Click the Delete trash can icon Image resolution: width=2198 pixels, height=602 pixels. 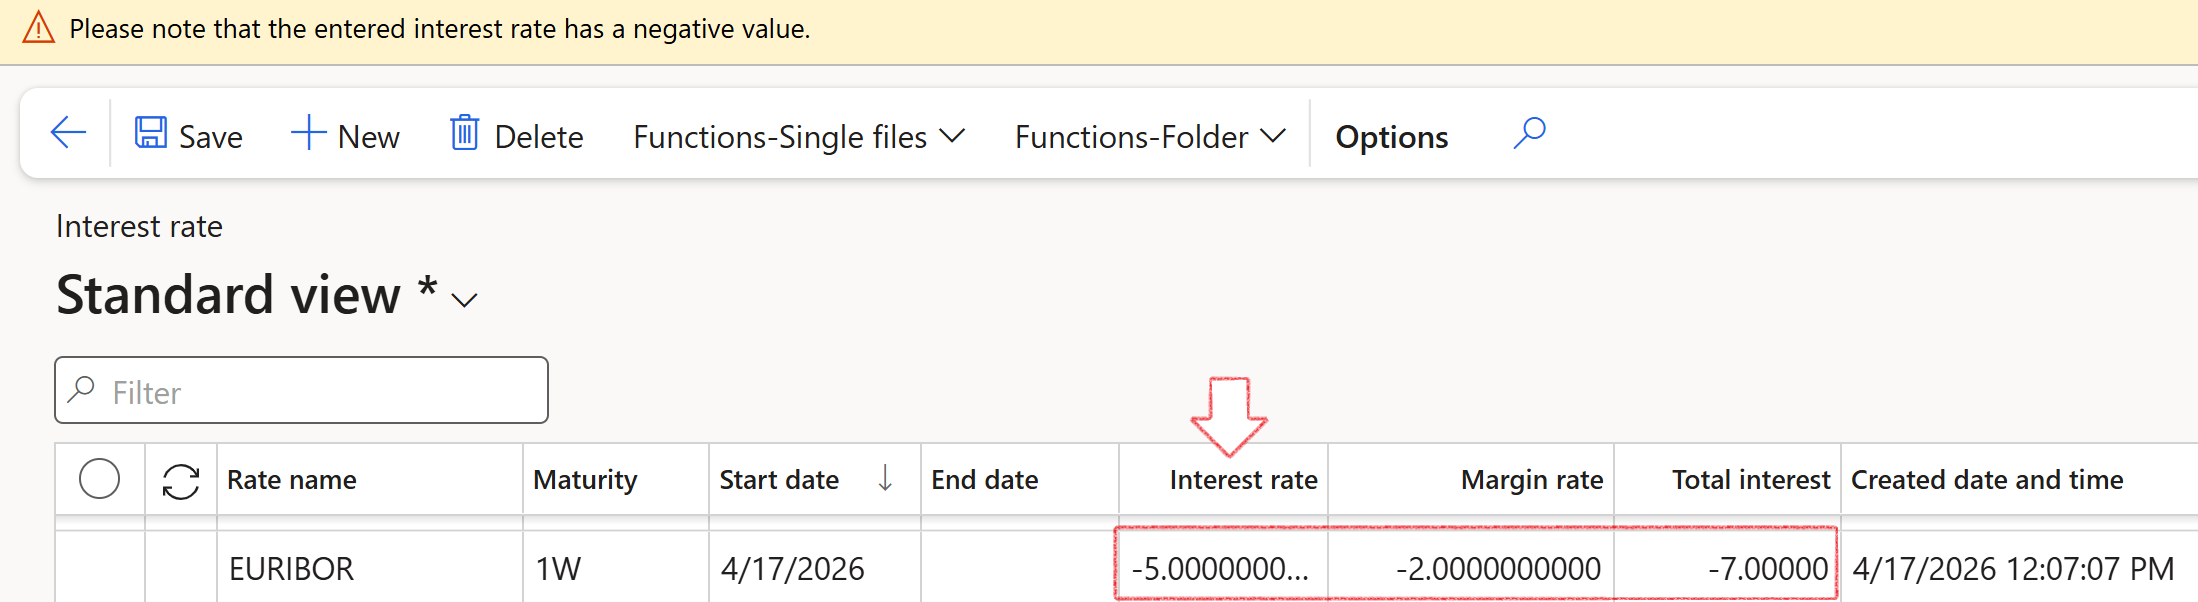coord(464,133)
